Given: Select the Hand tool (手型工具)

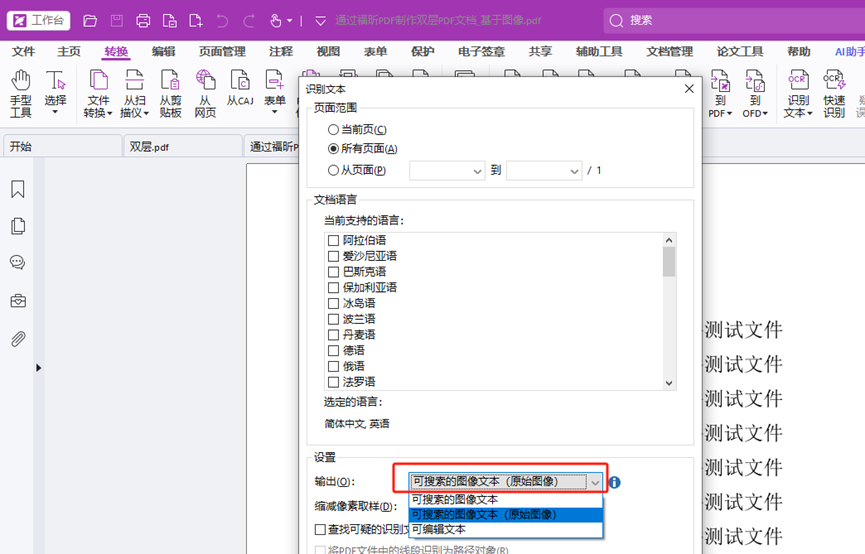Looking at the screenshot, I should pyautogui.click(x=20, y=93).
